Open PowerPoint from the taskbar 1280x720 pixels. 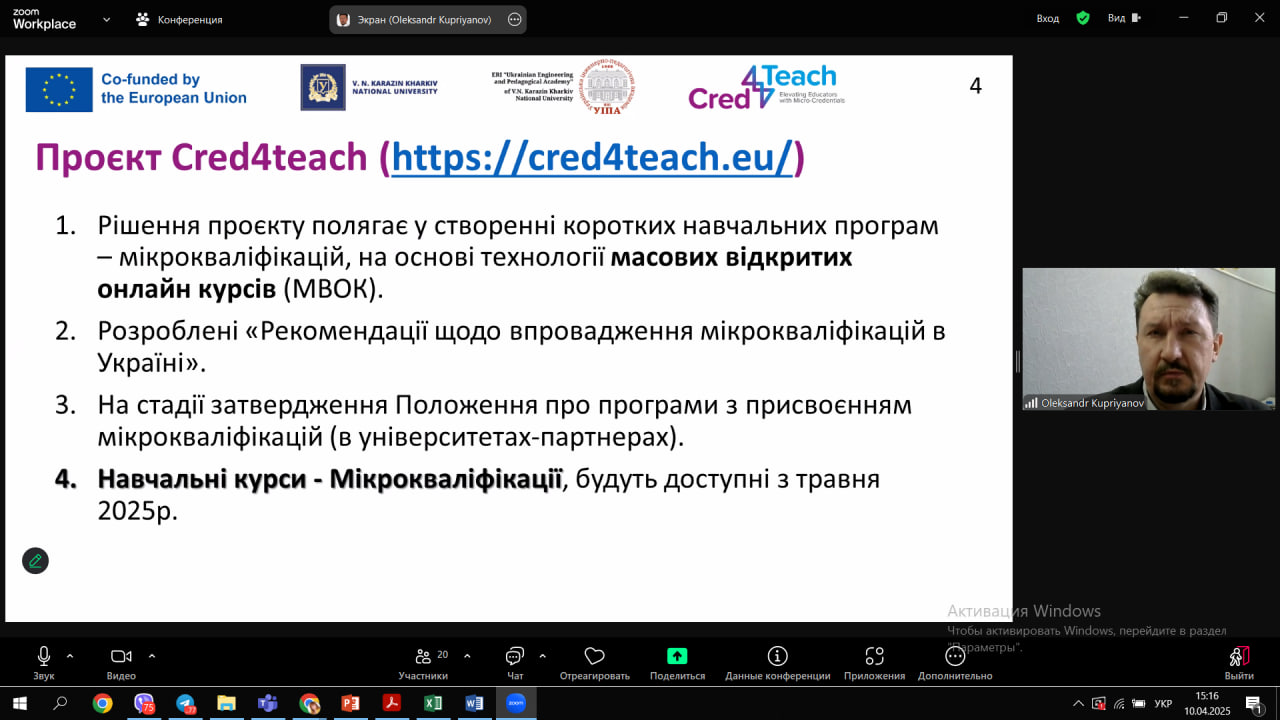click(350, 703)
